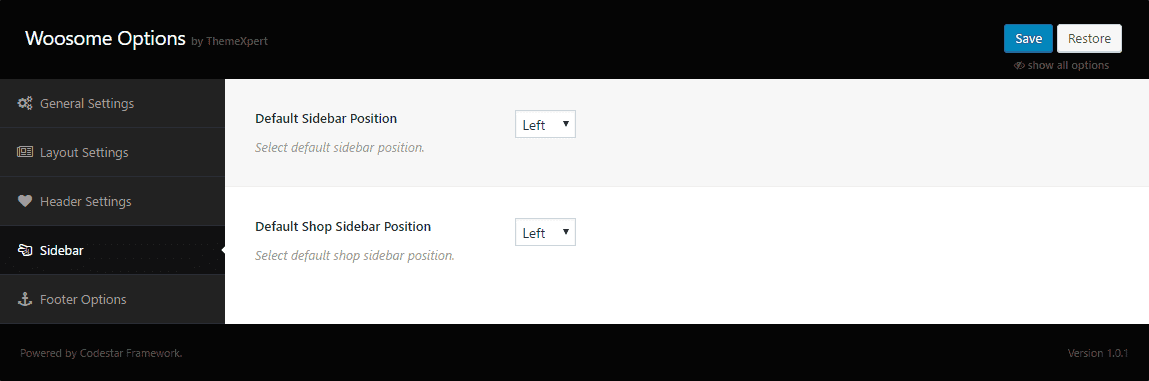Switch to the Layout Settings tab
This screenshot has width=1149, height=381.
pos(112,152)
